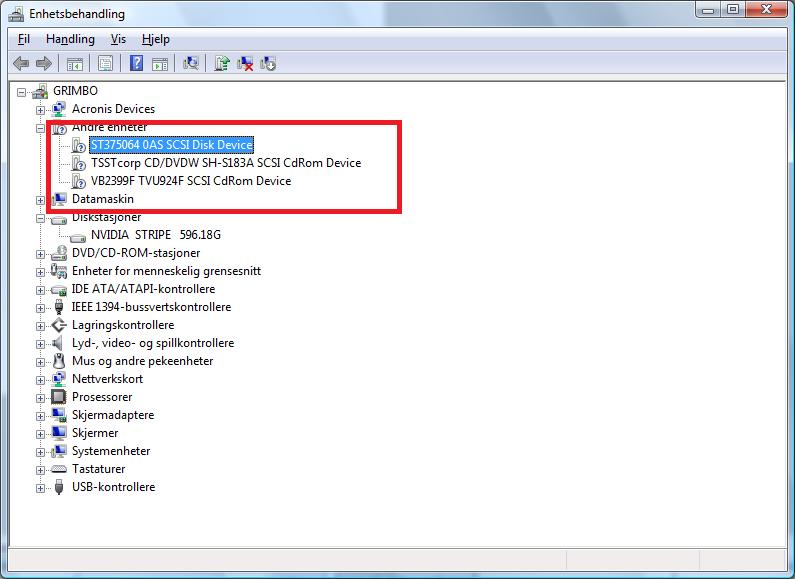Click the ST375064 device unknown icon
The image size is (795, 579).
coord(79,145)
